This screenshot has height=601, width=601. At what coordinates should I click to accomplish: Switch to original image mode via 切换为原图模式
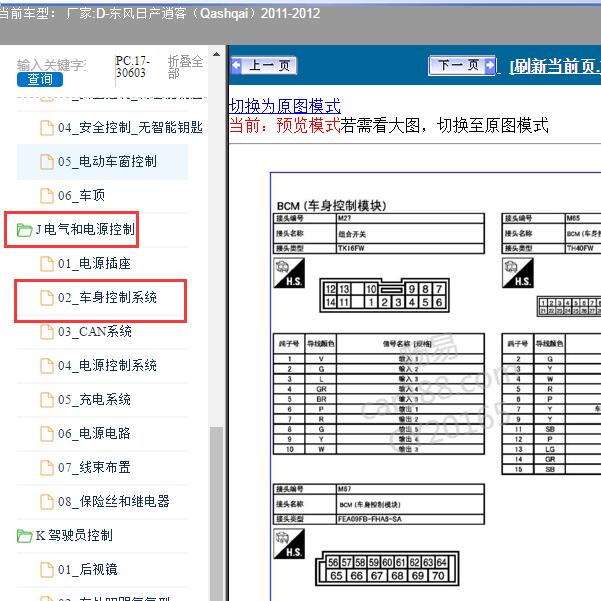click(x=284, y=106)
